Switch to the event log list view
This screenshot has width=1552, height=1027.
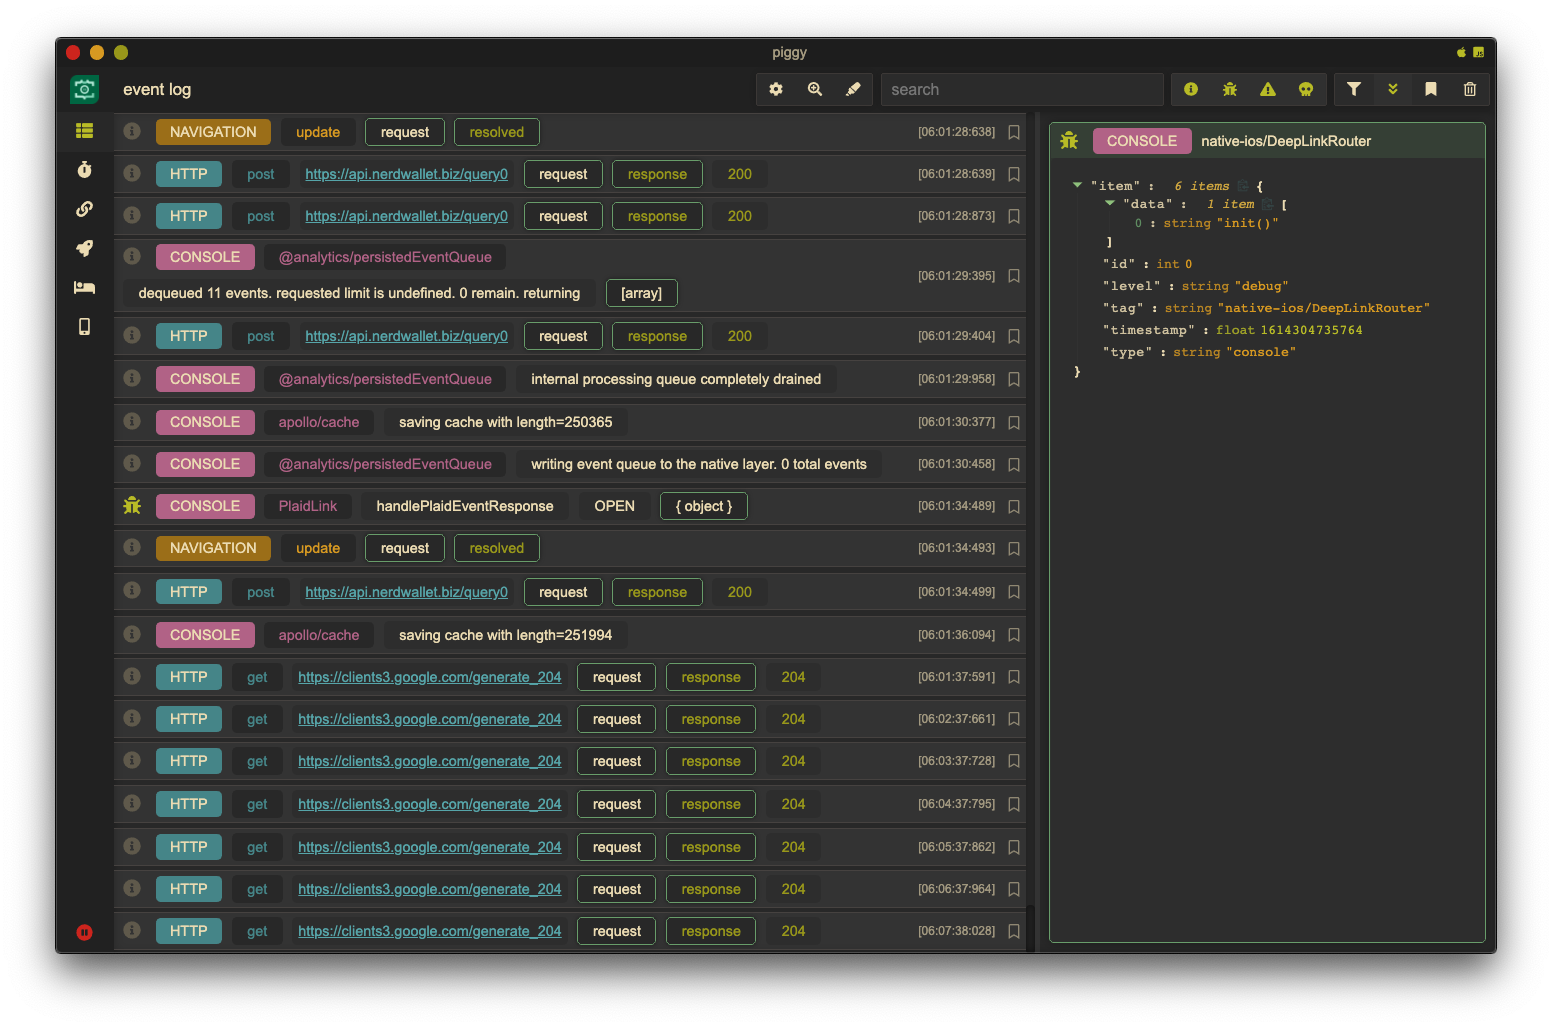pyautogui.click(x=85, y=131)
